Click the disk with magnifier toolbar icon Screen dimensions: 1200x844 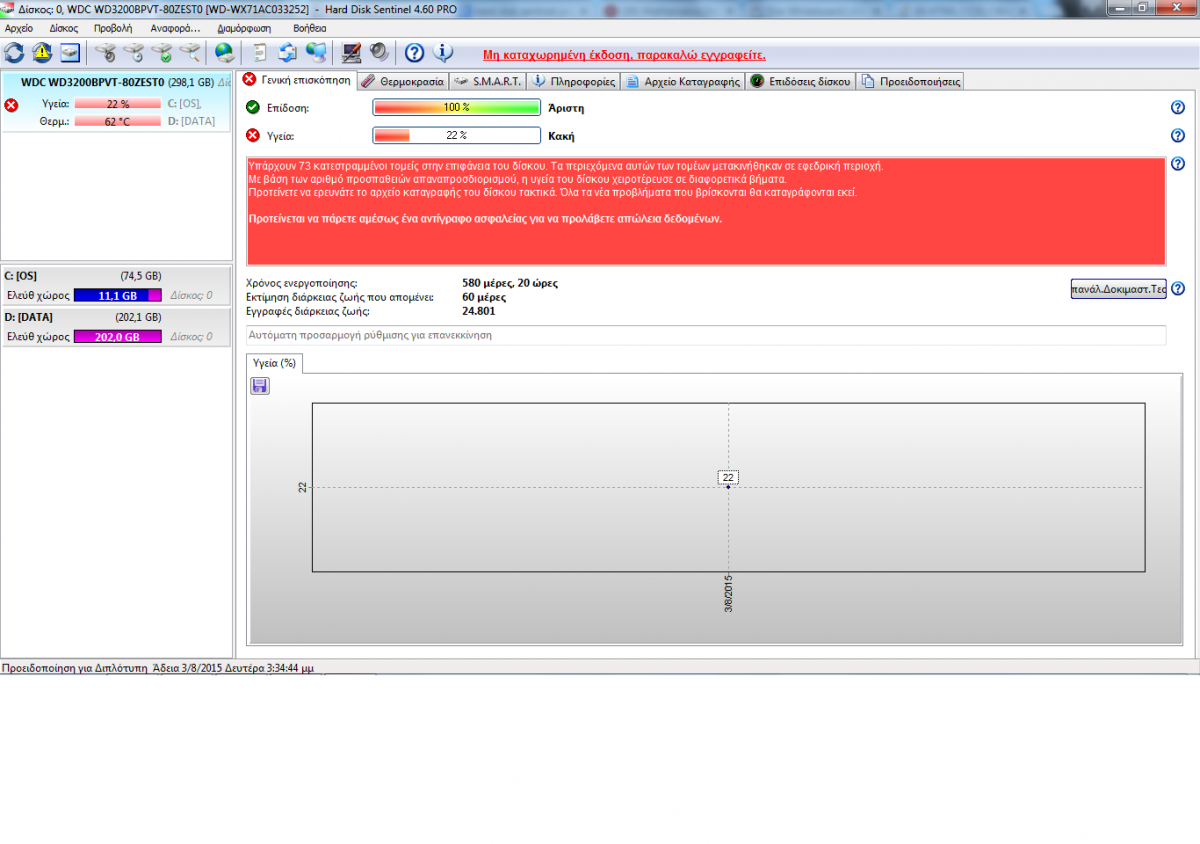point(189,52)
